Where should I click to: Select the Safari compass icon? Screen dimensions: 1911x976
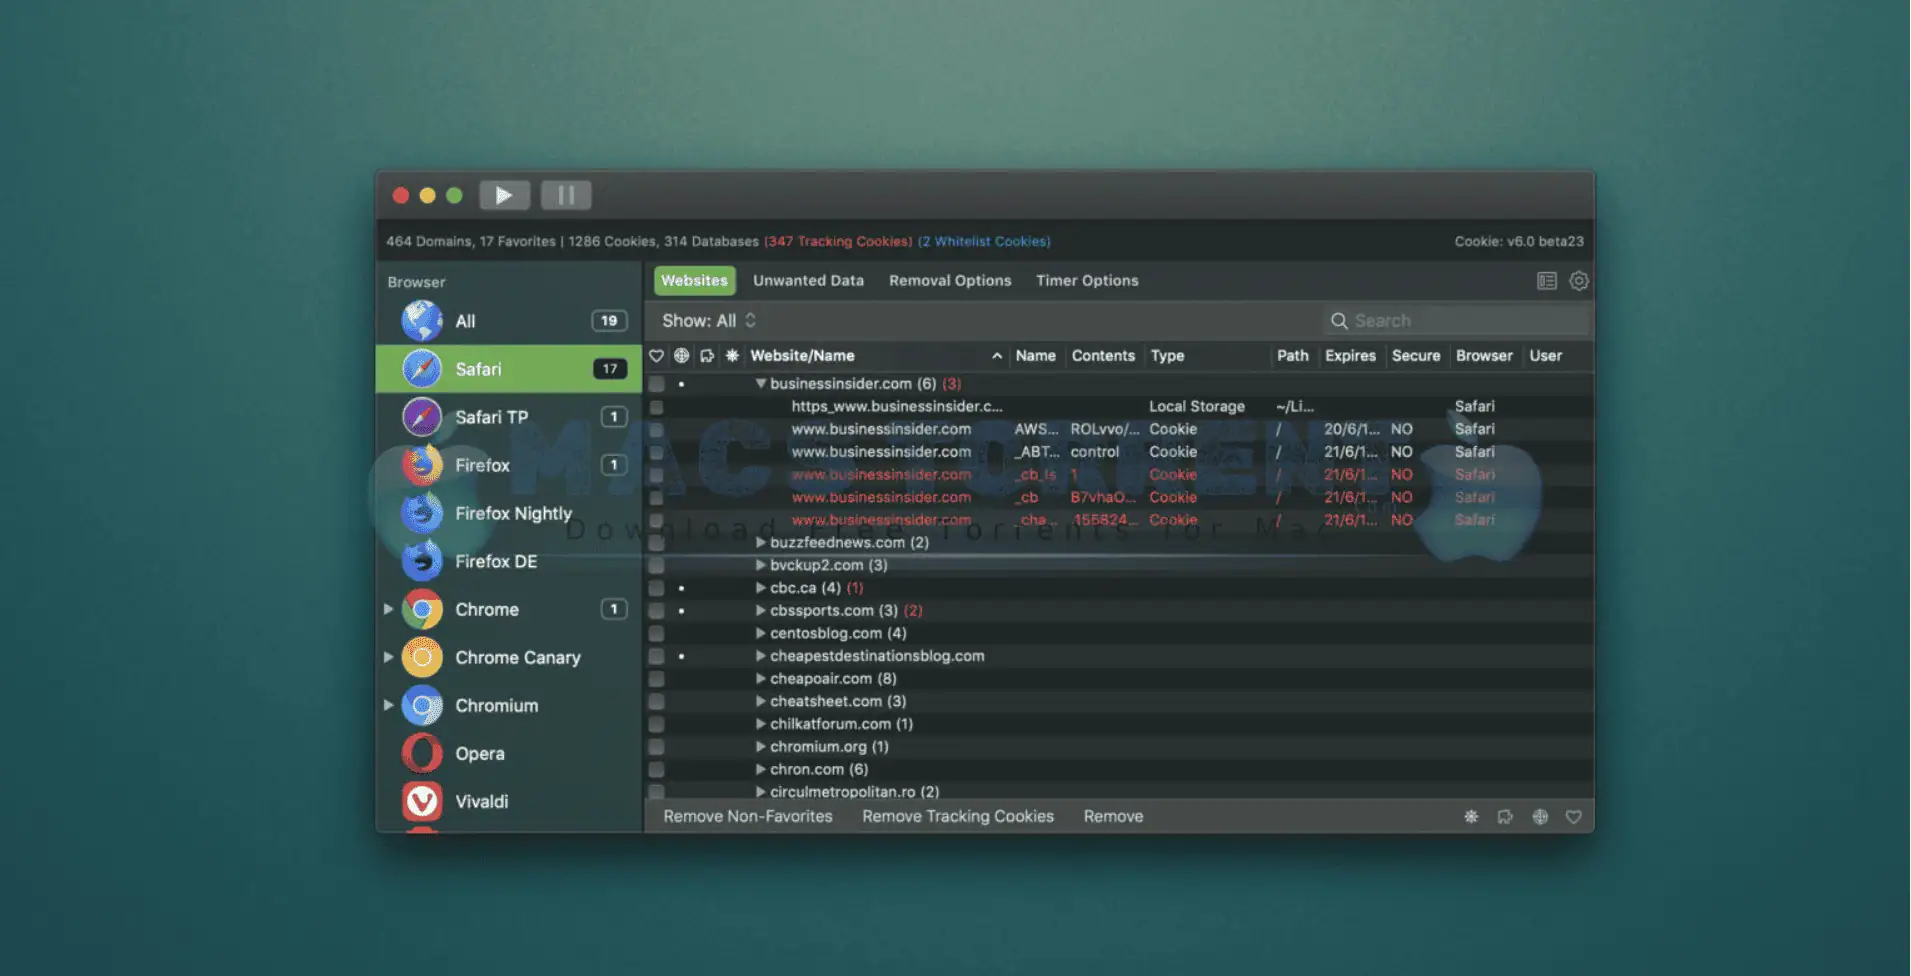point(422,369)
